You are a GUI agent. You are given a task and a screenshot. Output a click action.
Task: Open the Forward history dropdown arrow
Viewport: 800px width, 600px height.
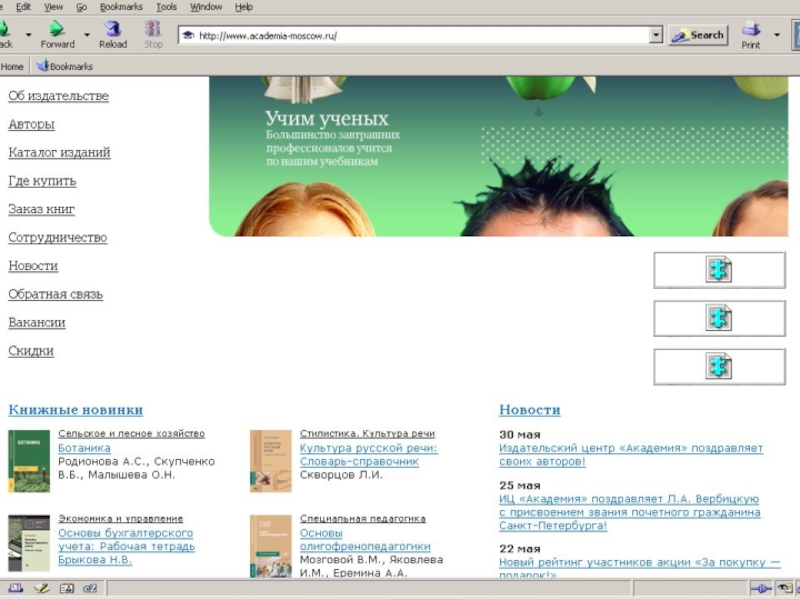pos(87,35)
